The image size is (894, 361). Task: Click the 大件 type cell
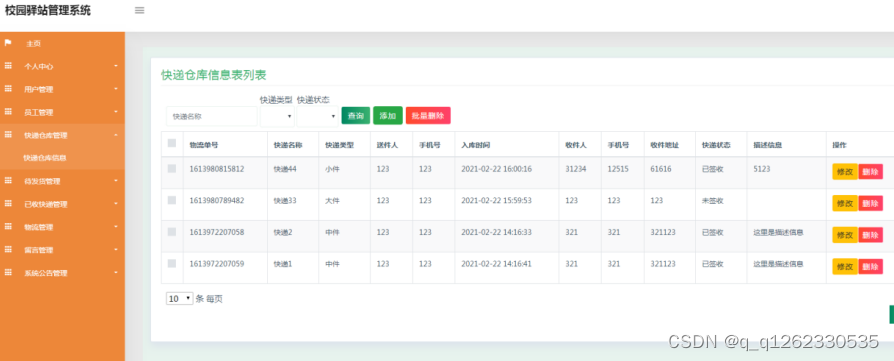(x=332, y=201)
